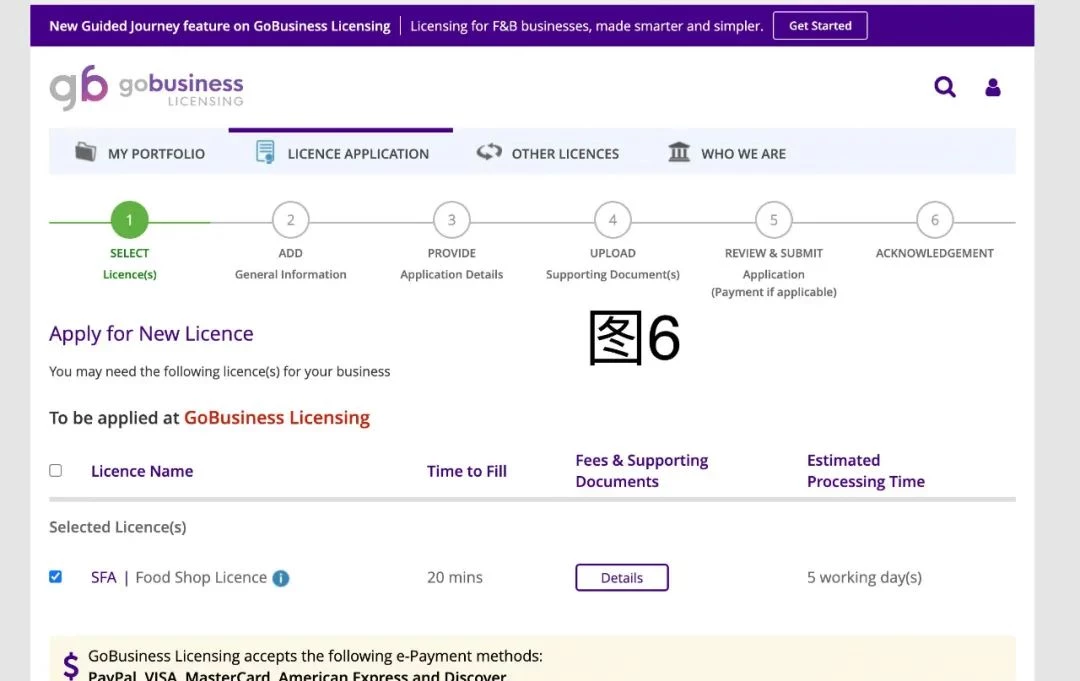Click 'New Guided Journey feature' banner text
The image size is (1080, 681).
[220, 26]
